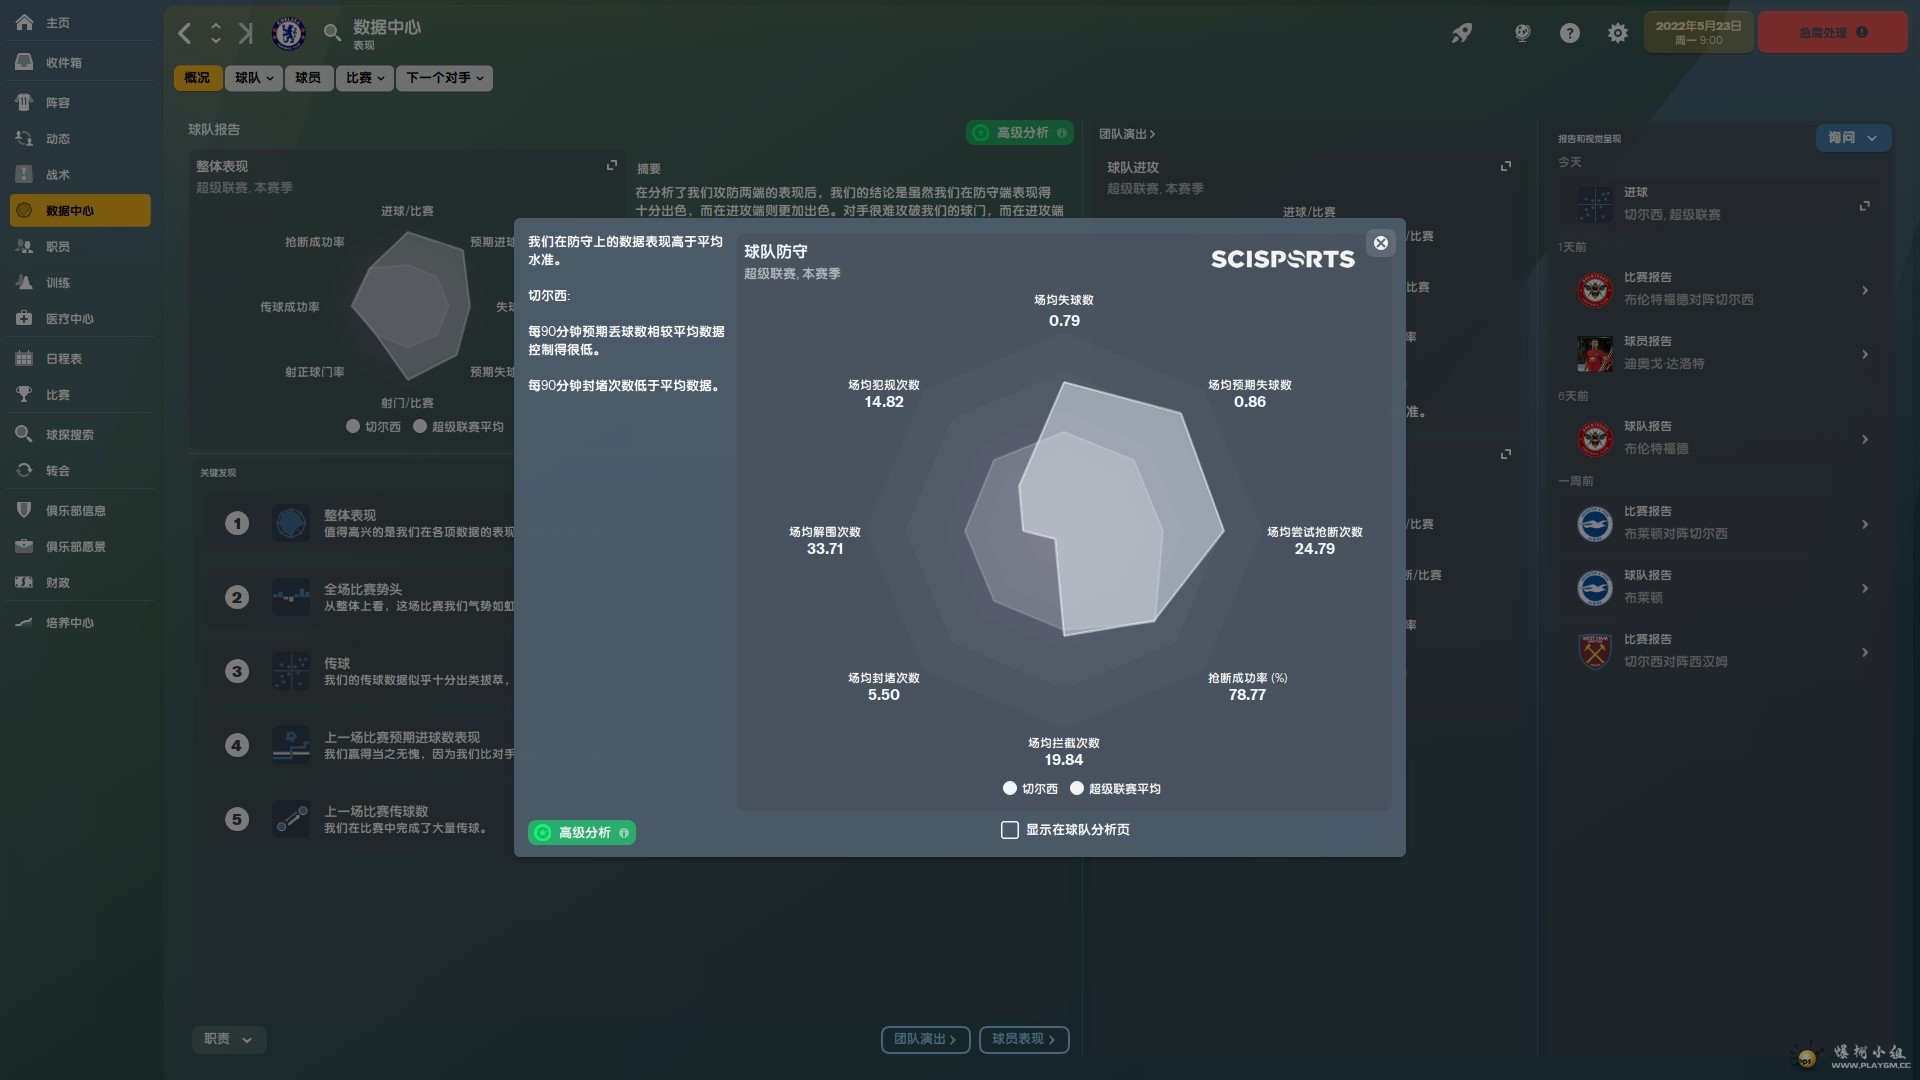Open the 询问 dropdown button
Screen dimensions: 1920x1080
pyautogui.click(x=1852, y=138)
